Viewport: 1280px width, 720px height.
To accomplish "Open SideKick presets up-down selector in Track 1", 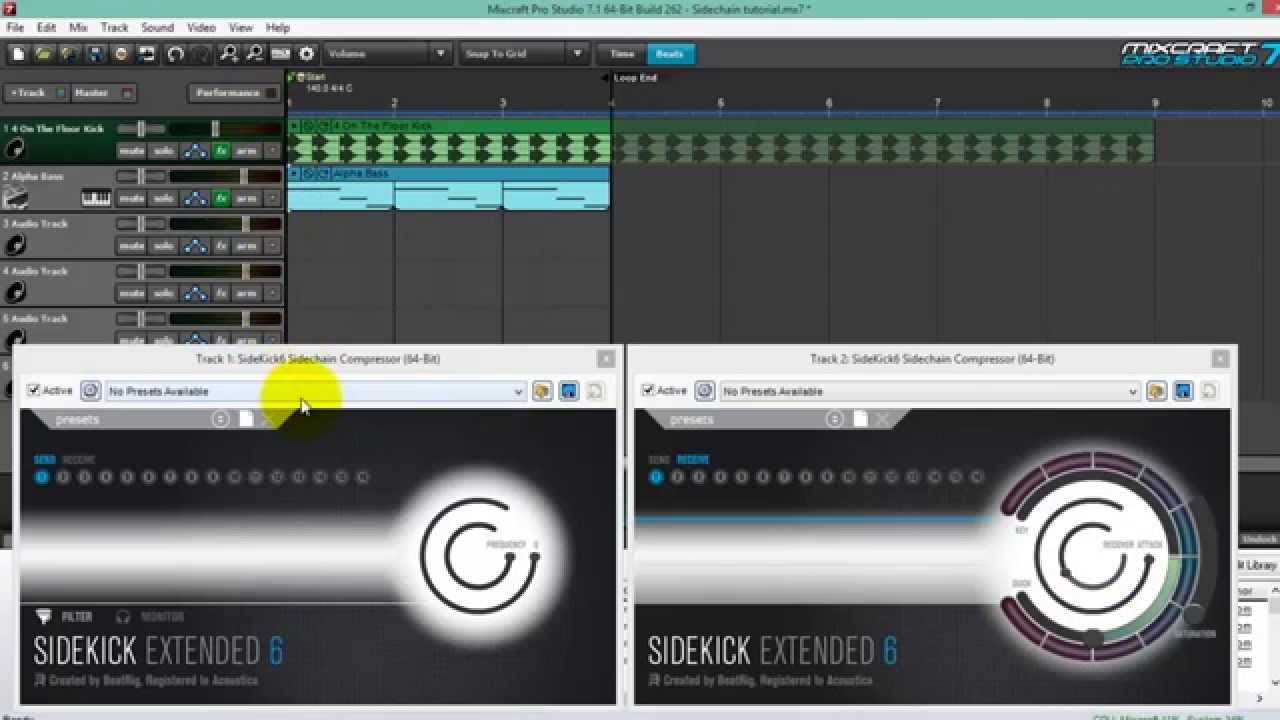I will pyautogui.click(x=221, y=419).
